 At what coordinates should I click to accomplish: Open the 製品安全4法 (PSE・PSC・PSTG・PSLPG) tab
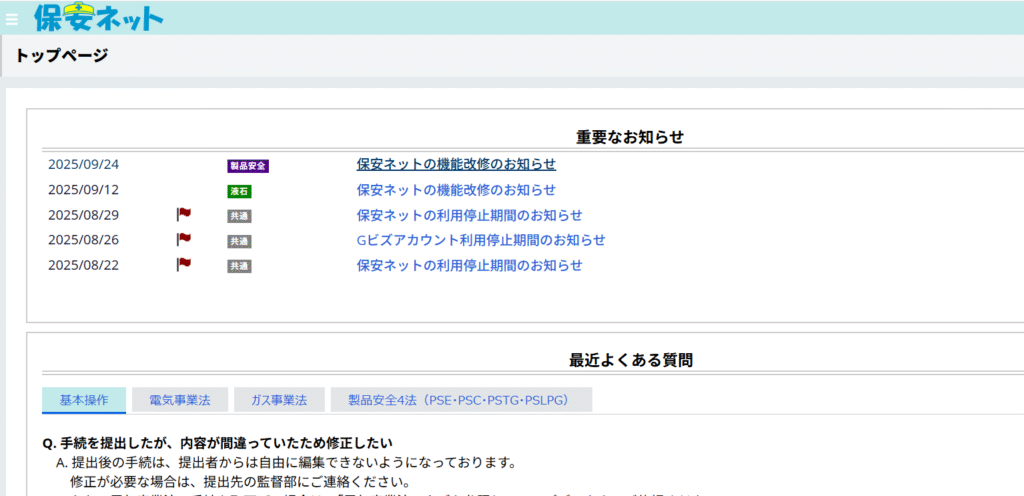461,400
